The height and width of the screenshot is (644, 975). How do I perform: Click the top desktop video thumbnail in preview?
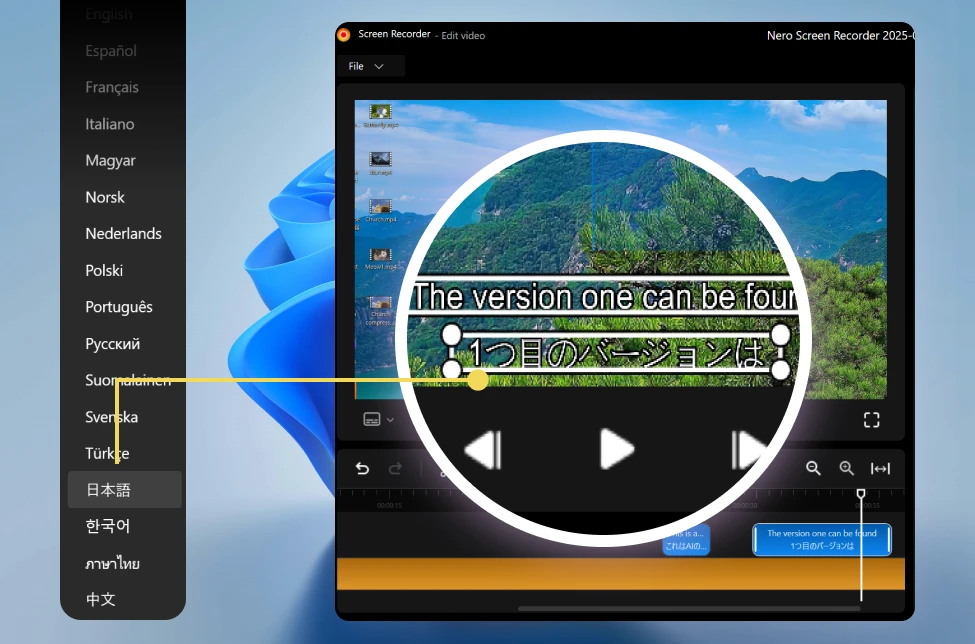coord(380,116)
